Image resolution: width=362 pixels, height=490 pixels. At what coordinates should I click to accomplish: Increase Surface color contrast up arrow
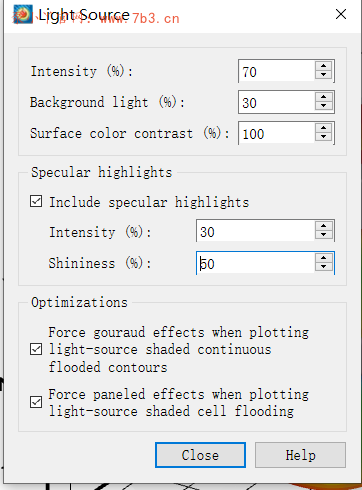click(x=323, y=128)
